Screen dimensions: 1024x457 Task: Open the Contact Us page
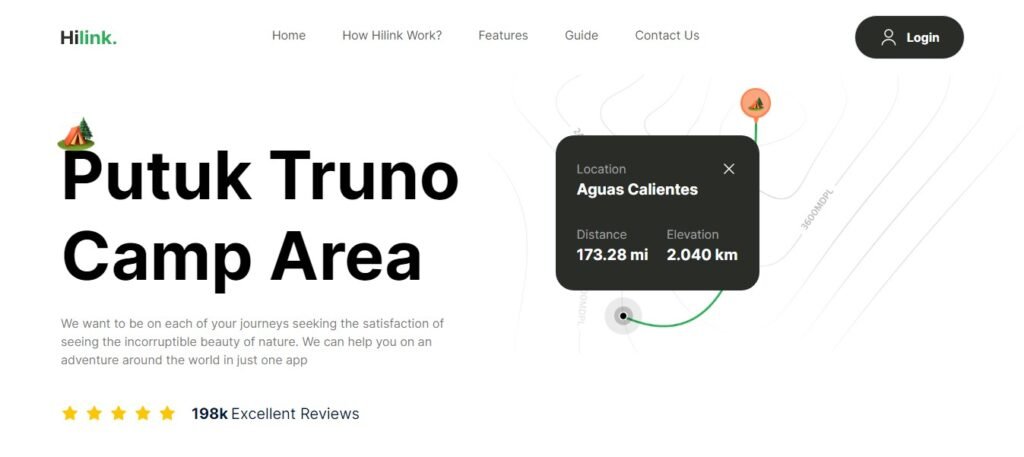667,36
